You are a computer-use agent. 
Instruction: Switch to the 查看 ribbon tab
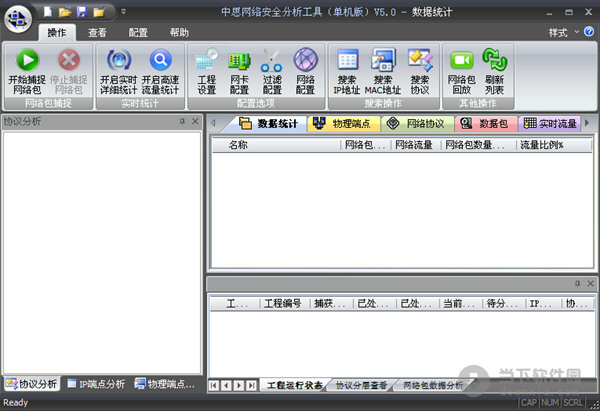(x=97, y=33)
